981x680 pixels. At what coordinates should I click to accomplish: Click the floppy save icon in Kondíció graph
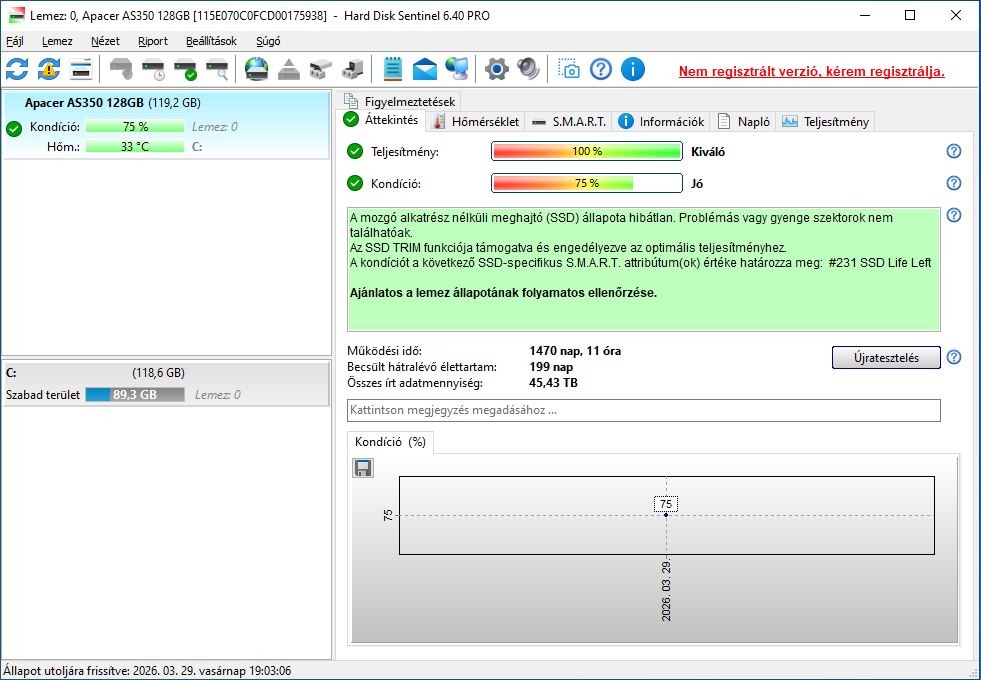point(363,468)
